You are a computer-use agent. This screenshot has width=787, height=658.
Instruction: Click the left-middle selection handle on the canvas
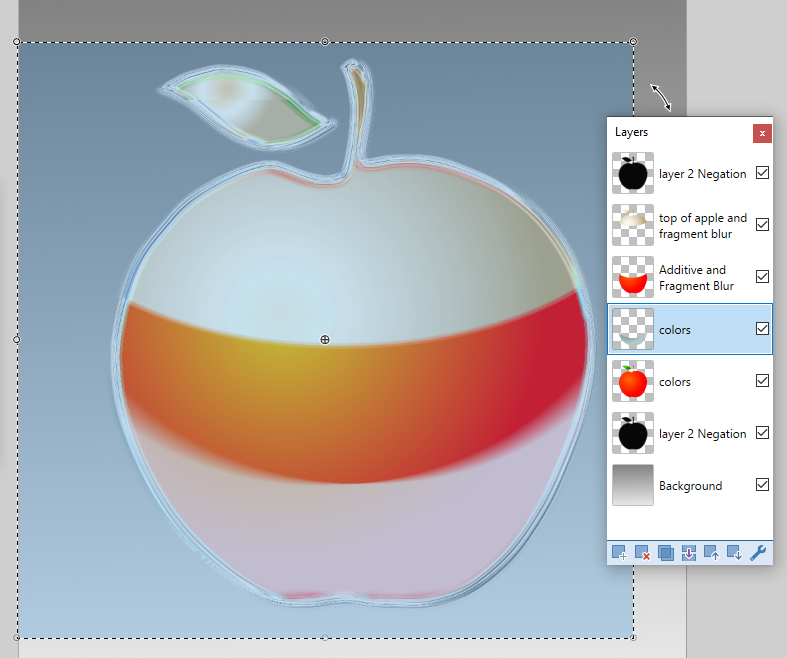click(x=17, y=340)
